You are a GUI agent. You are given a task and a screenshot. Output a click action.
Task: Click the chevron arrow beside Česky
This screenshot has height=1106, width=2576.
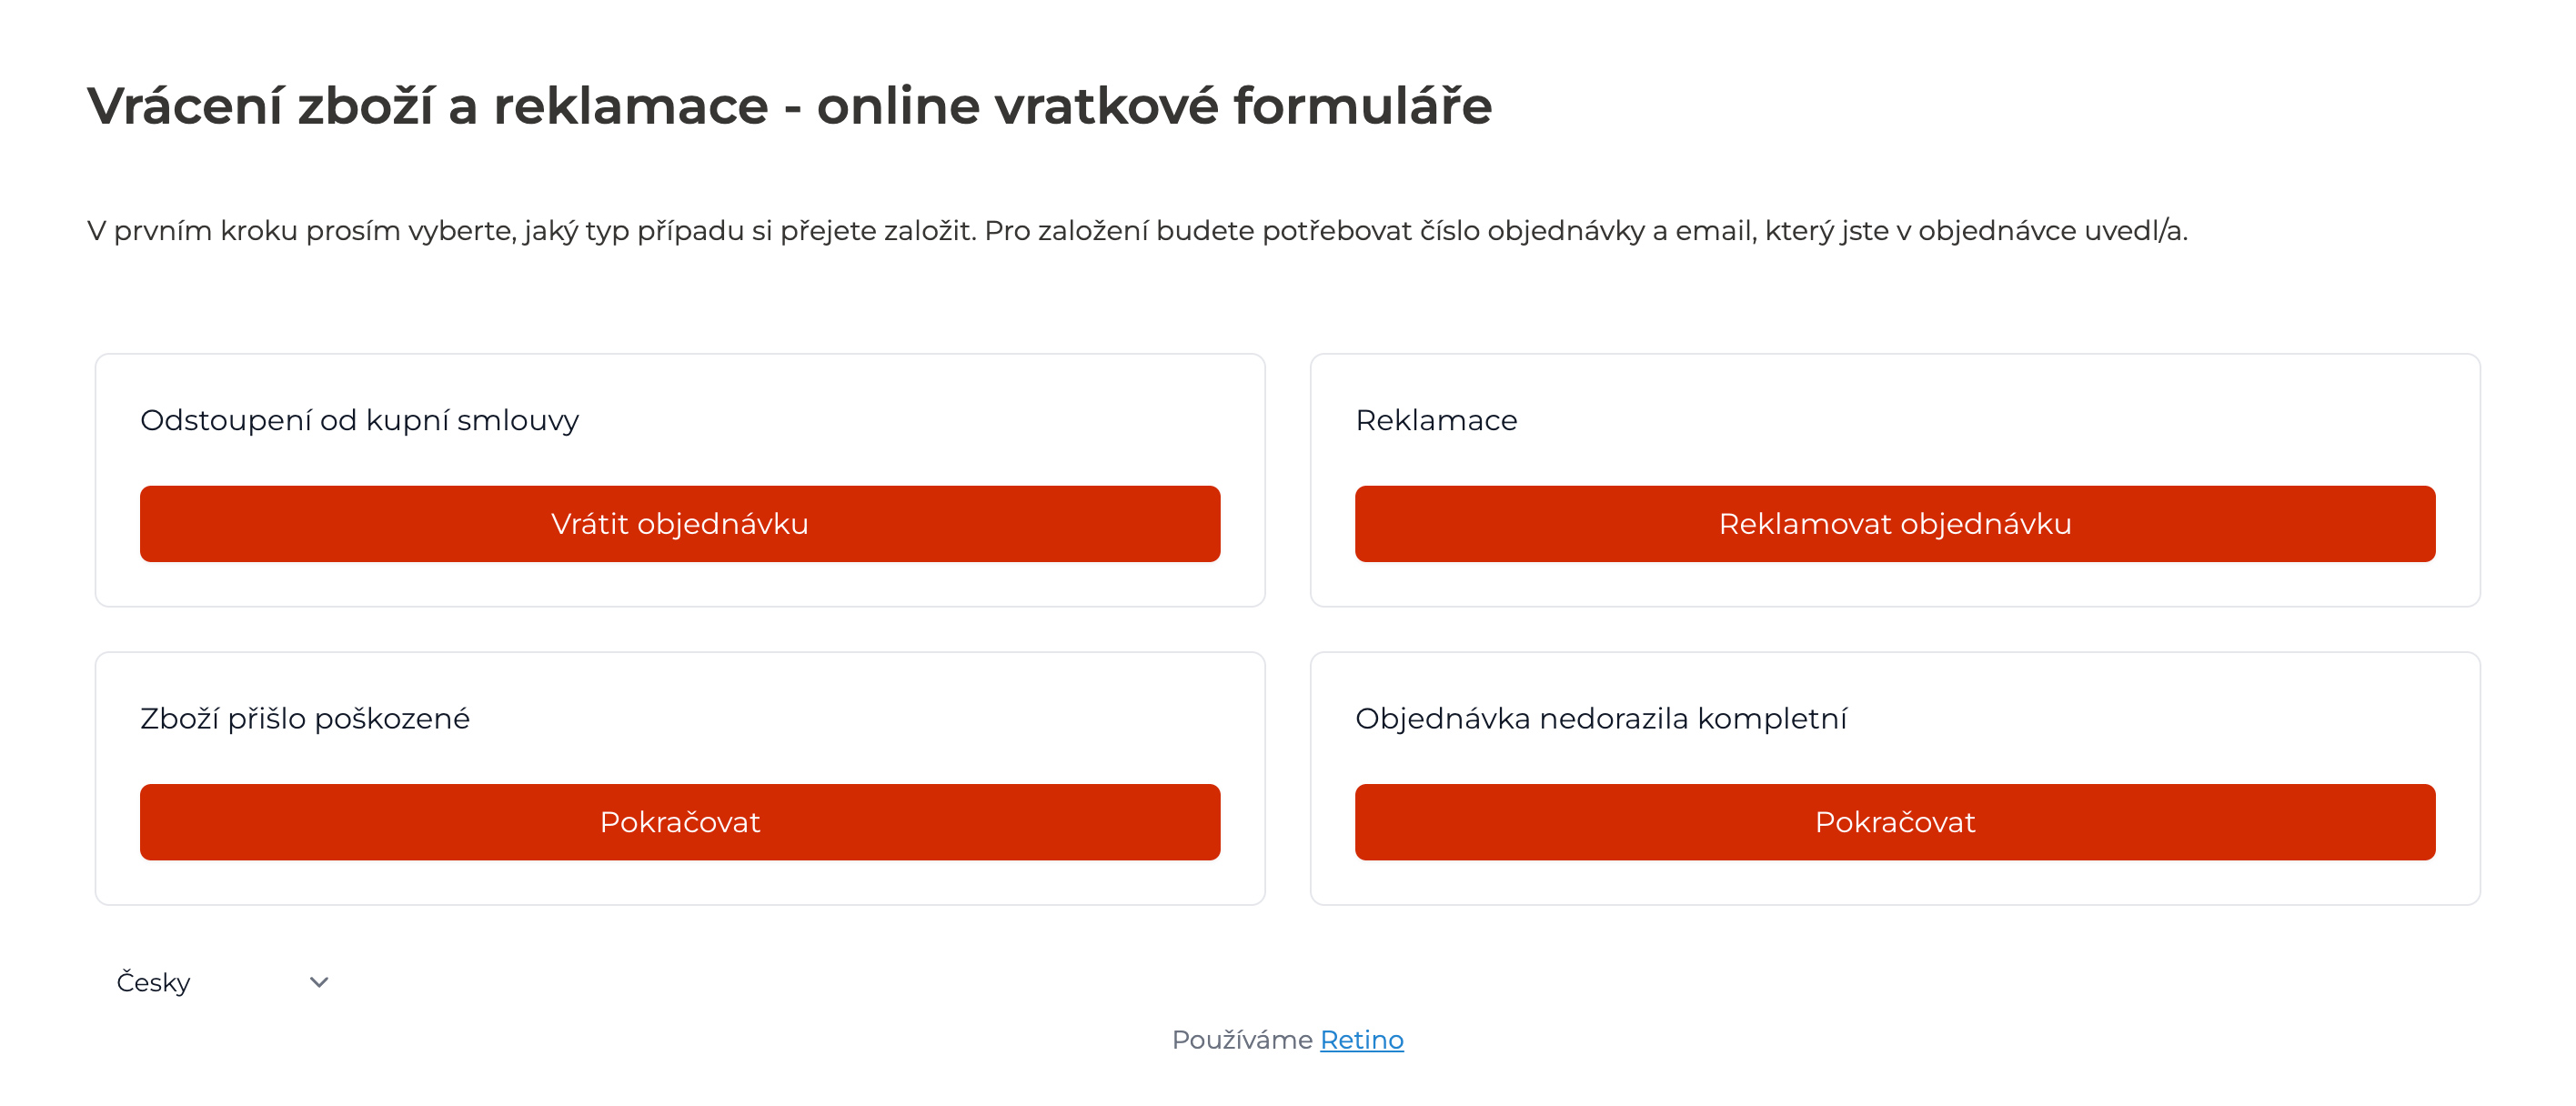[319, 982]
